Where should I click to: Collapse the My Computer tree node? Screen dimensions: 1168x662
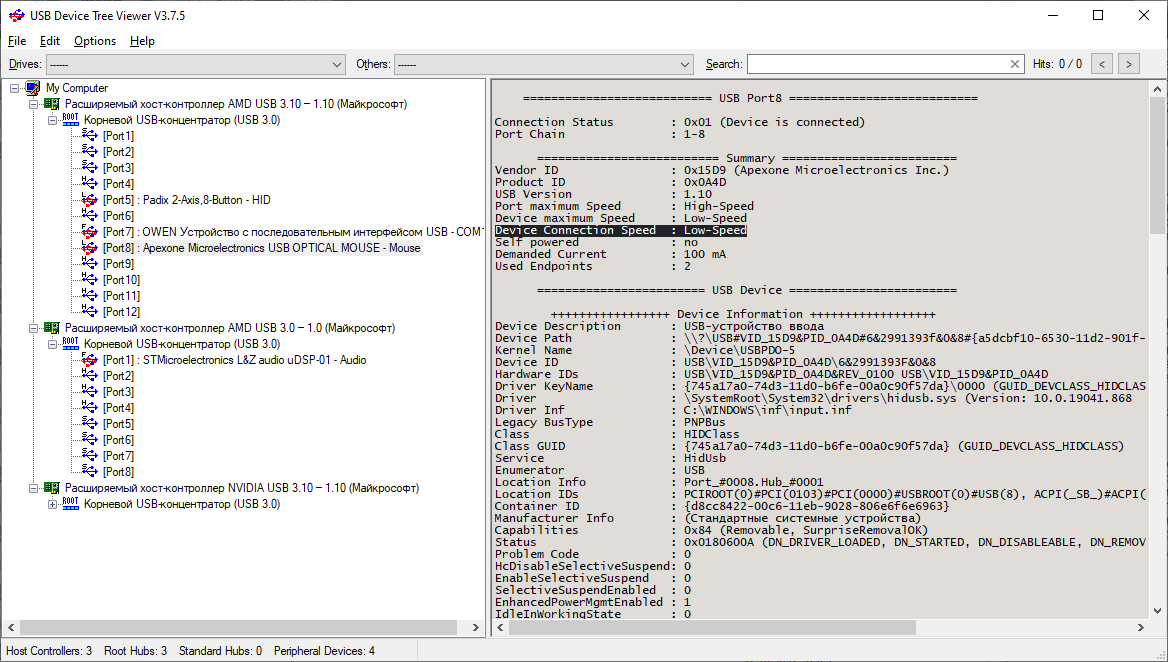(15, 88)
